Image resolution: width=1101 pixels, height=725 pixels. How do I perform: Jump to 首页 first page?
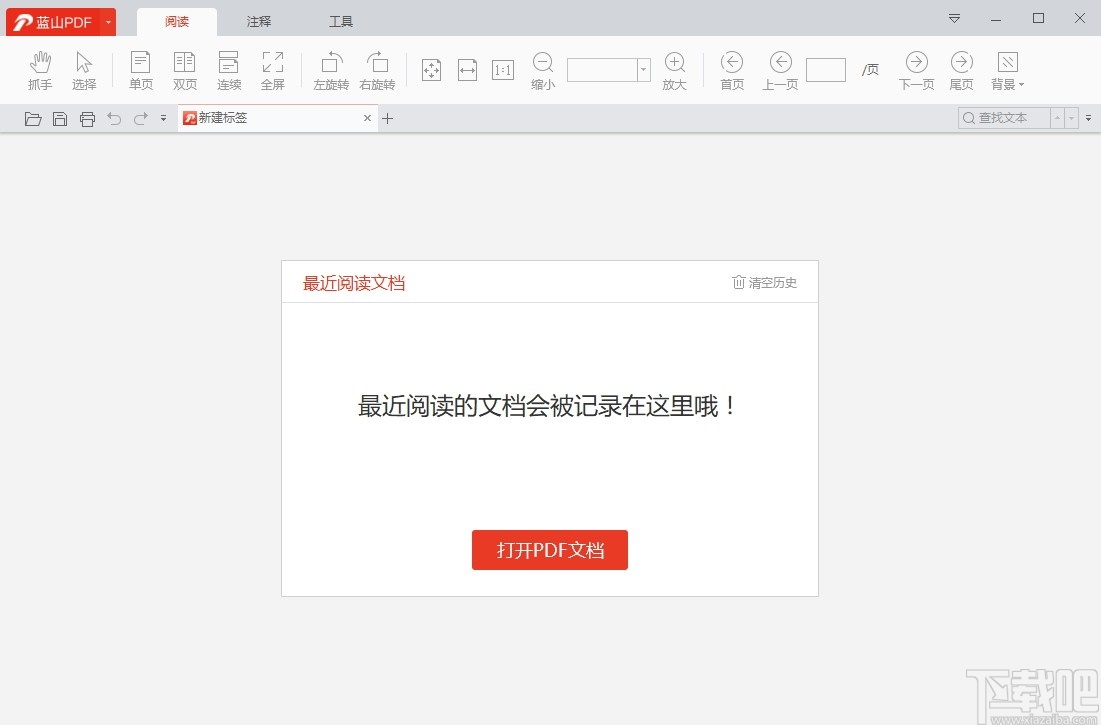pyautogui.click(x=731, y=68)
